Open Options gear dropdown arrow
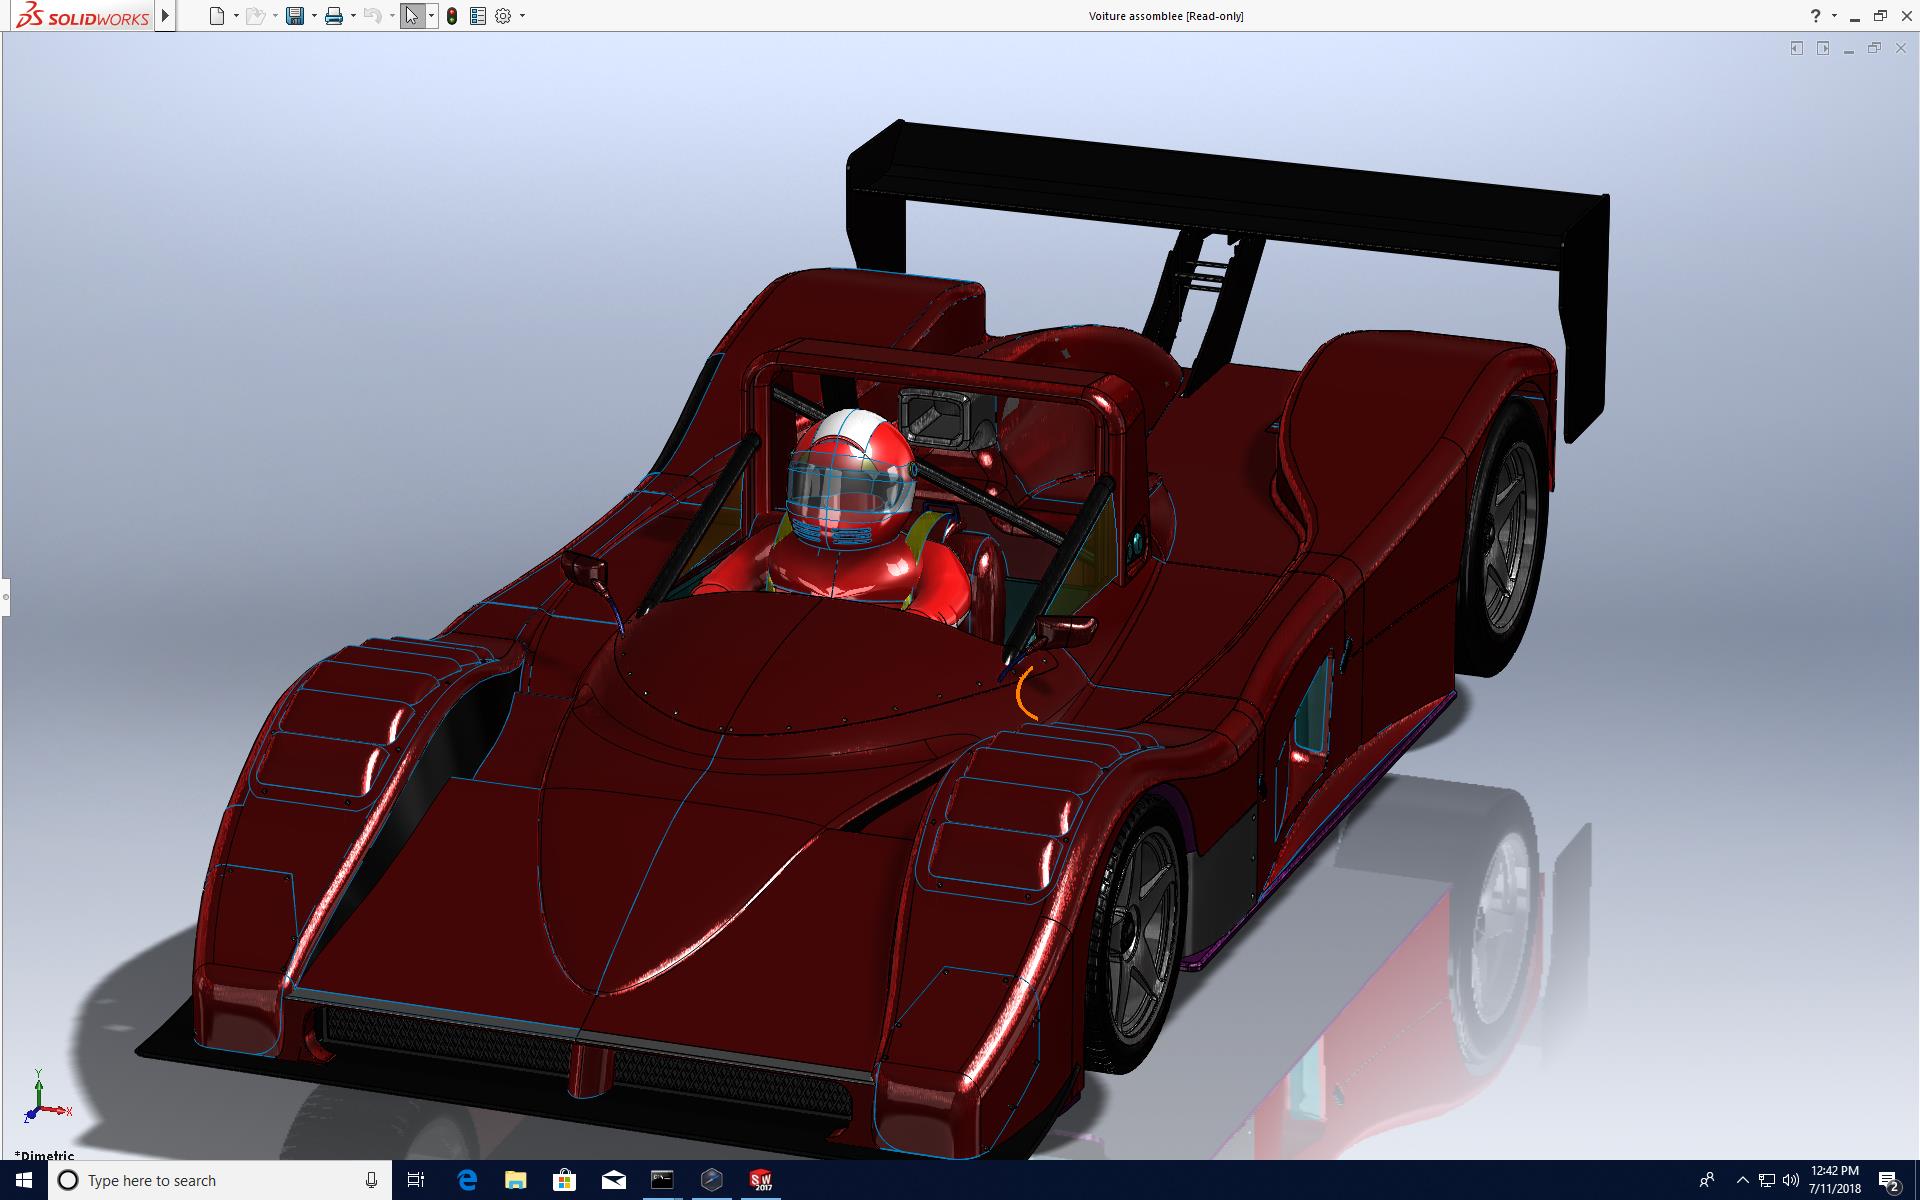Image resolution: width=1920 pixels, height=1200 pixels. pyautogui.click(x=522, y=16)
